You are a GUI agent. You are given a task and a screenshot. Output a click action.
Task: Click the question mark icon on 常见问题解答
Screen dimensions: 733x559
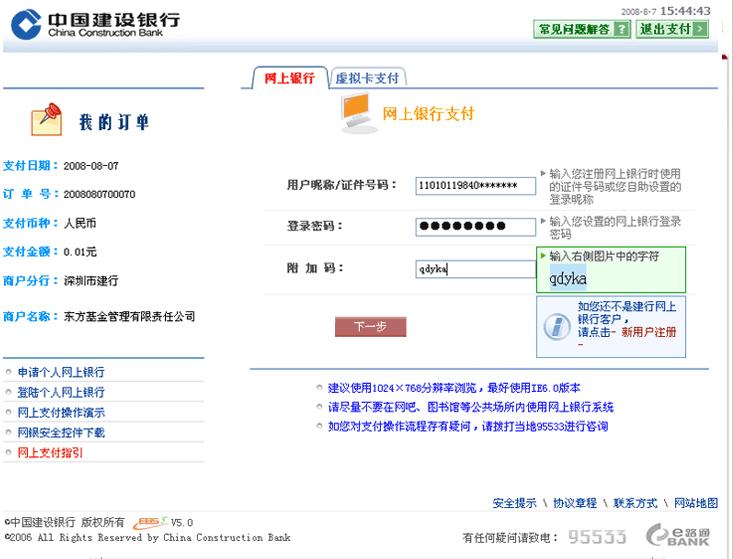[621, 29]
